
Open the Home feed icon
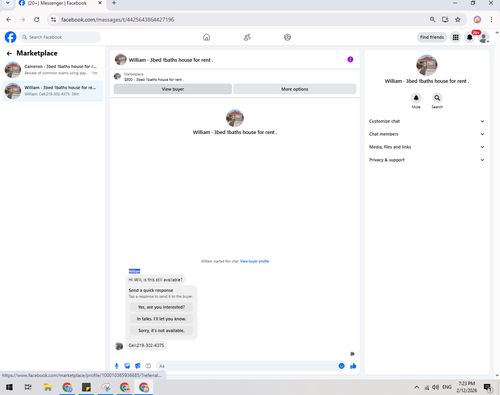[207, 37]
